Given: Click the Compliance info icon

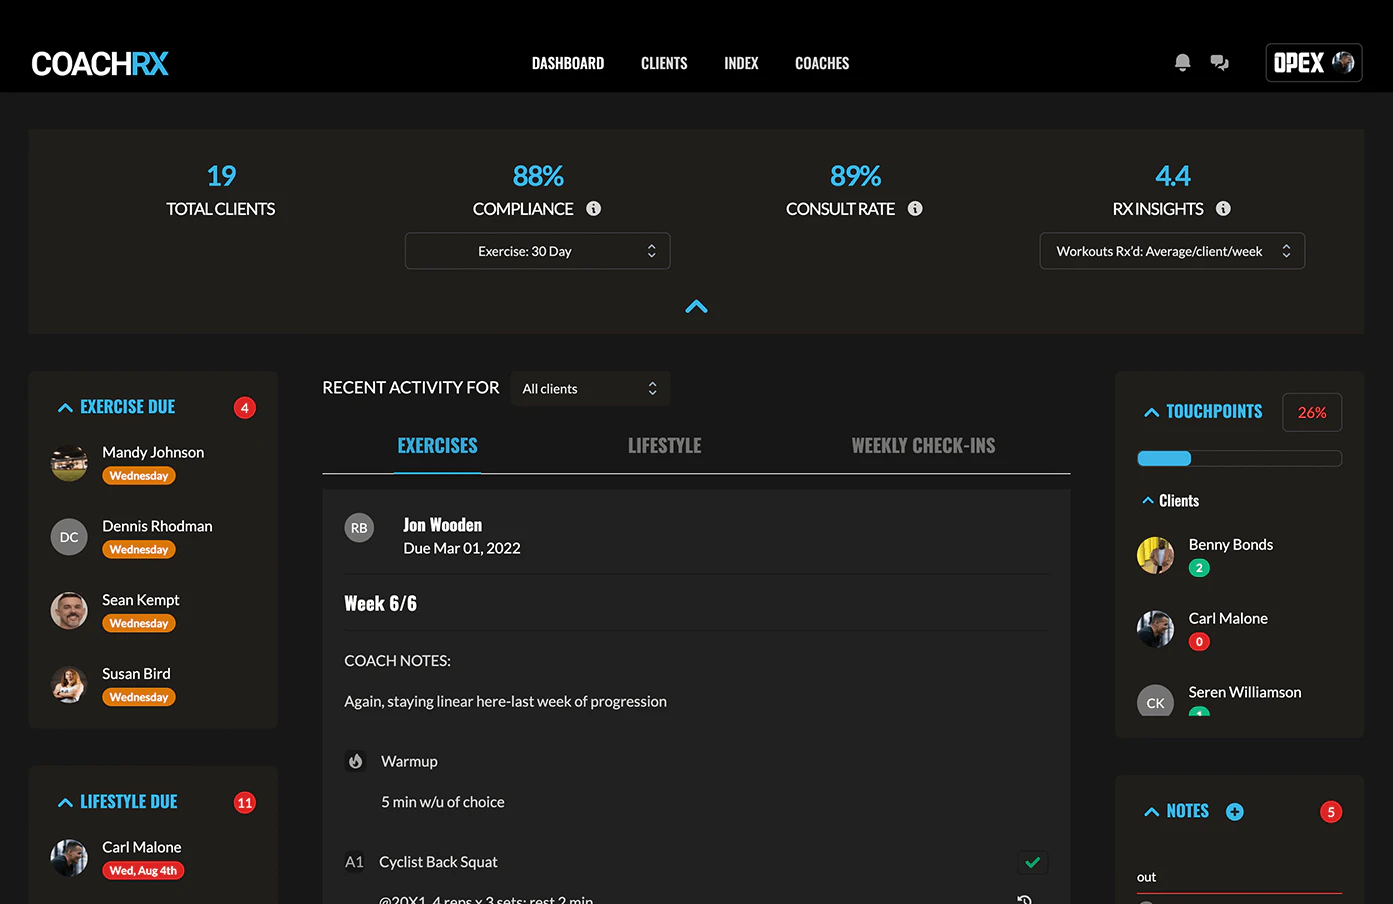Looking at the screenshot, I should tap(593, 208).
